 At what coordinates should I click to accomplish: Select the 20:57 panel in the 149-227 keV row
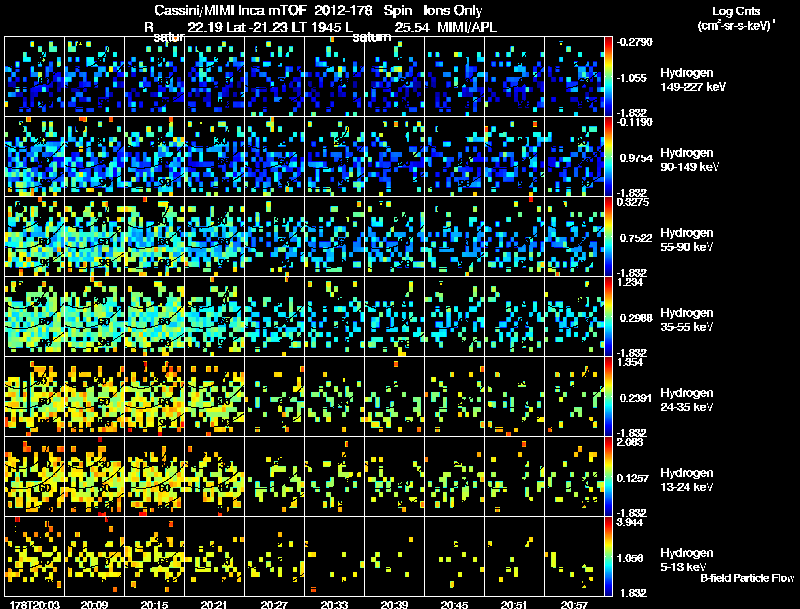(x=574, y=77)
